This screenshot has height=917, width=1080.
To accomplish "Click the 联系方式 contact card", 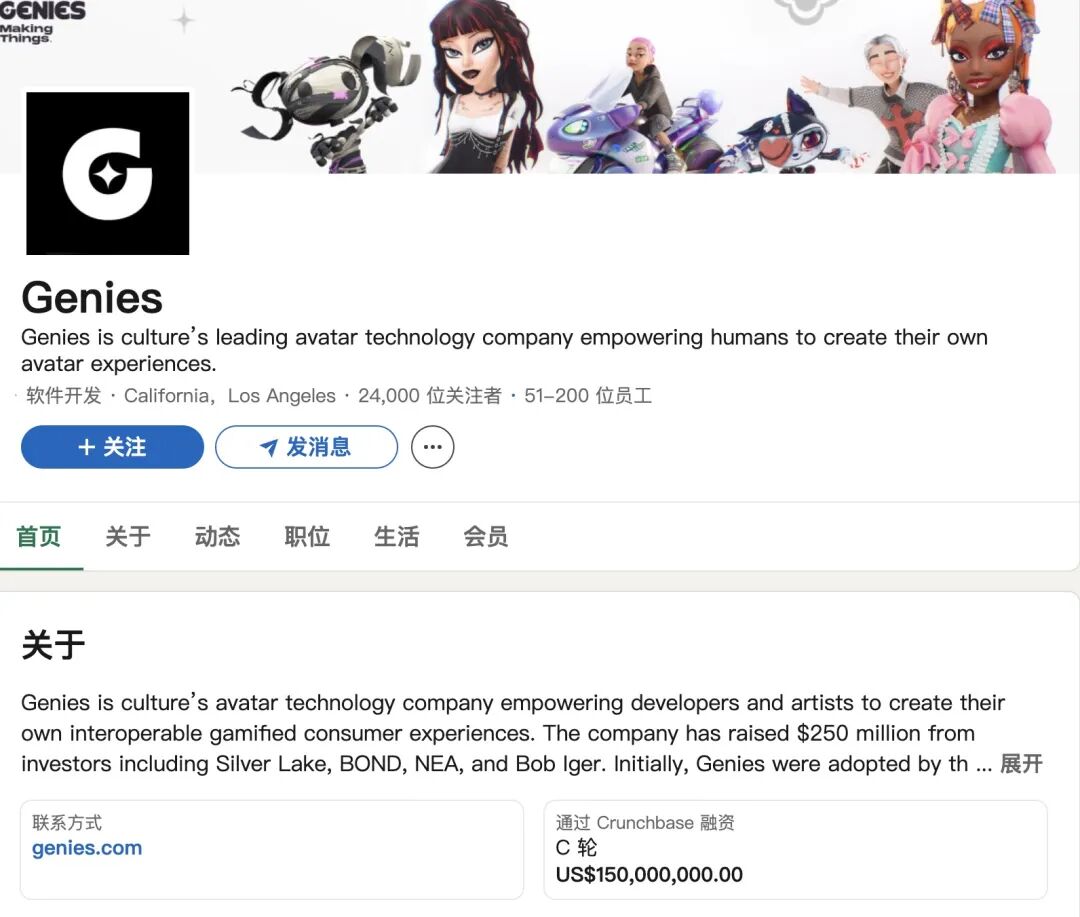I will pos(272,849).
